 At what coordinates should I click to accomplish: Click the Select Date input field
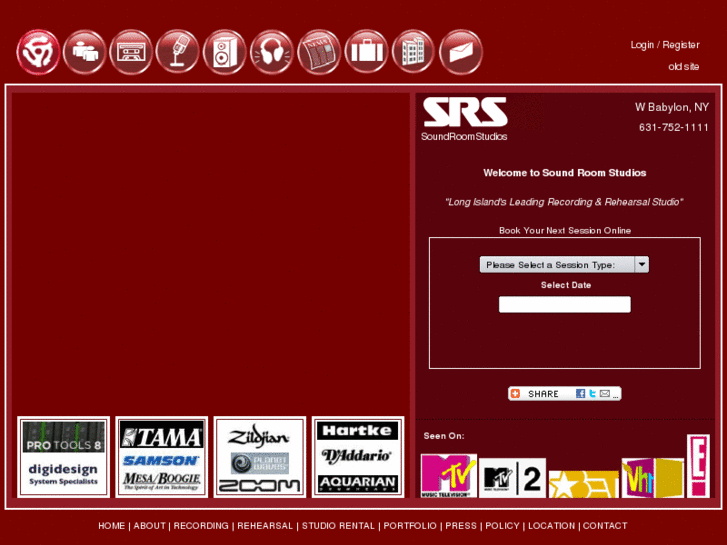coord(564,305)
